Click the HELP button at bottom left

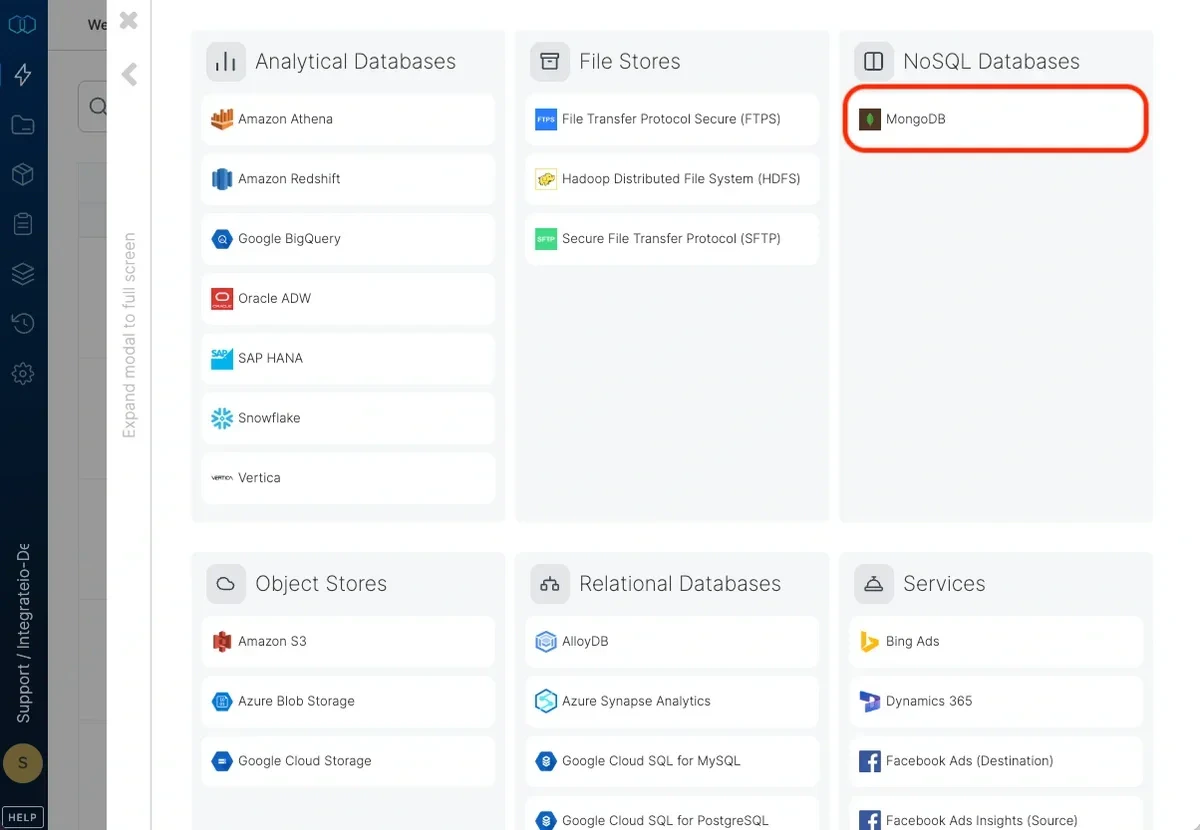[22, 816]
